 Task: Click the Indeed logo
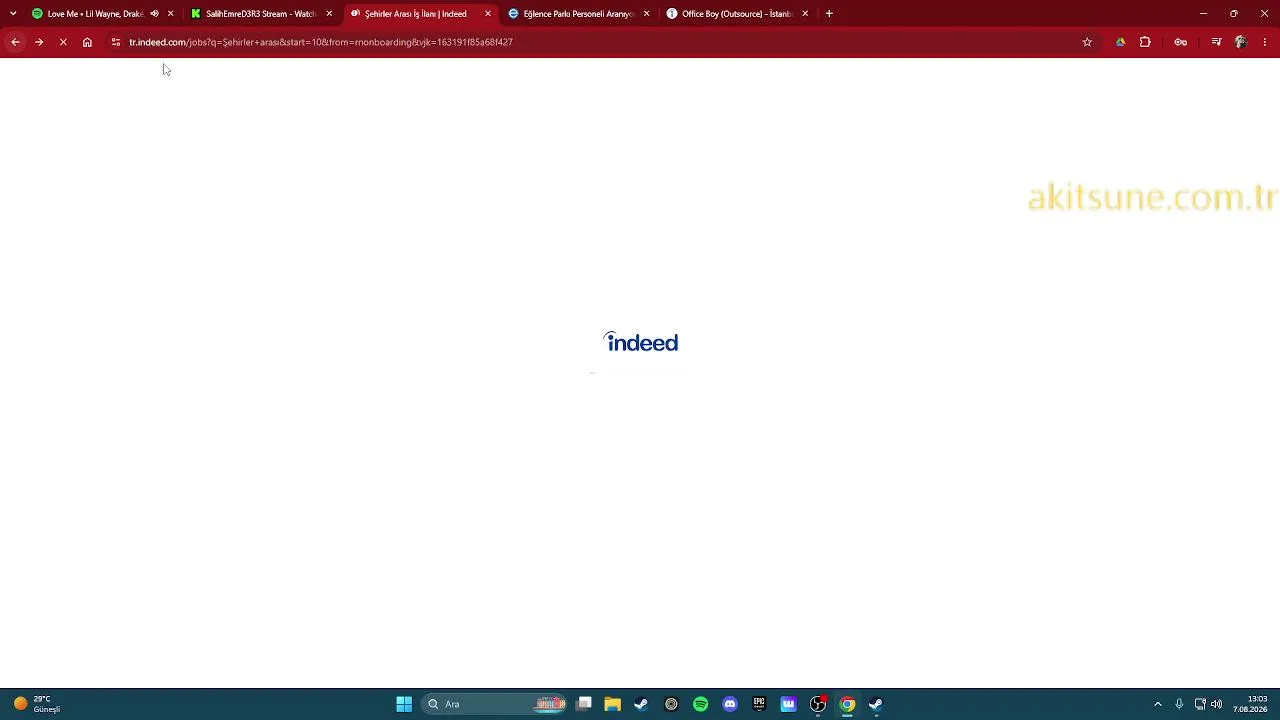(x=641, y=342)
